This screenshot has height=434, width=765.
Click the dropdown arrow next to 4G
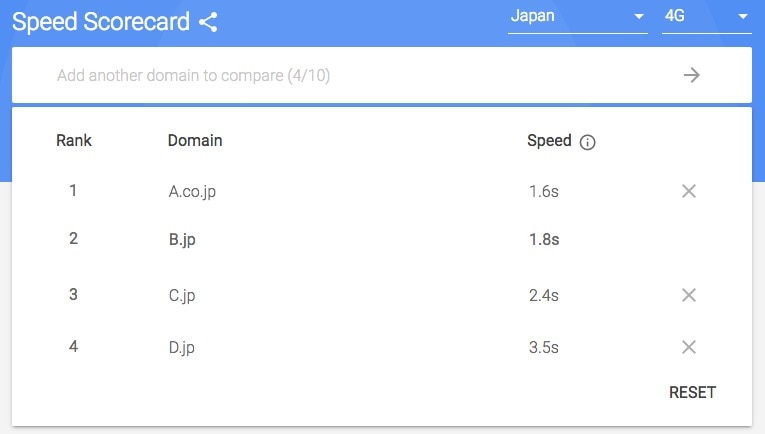743,17
